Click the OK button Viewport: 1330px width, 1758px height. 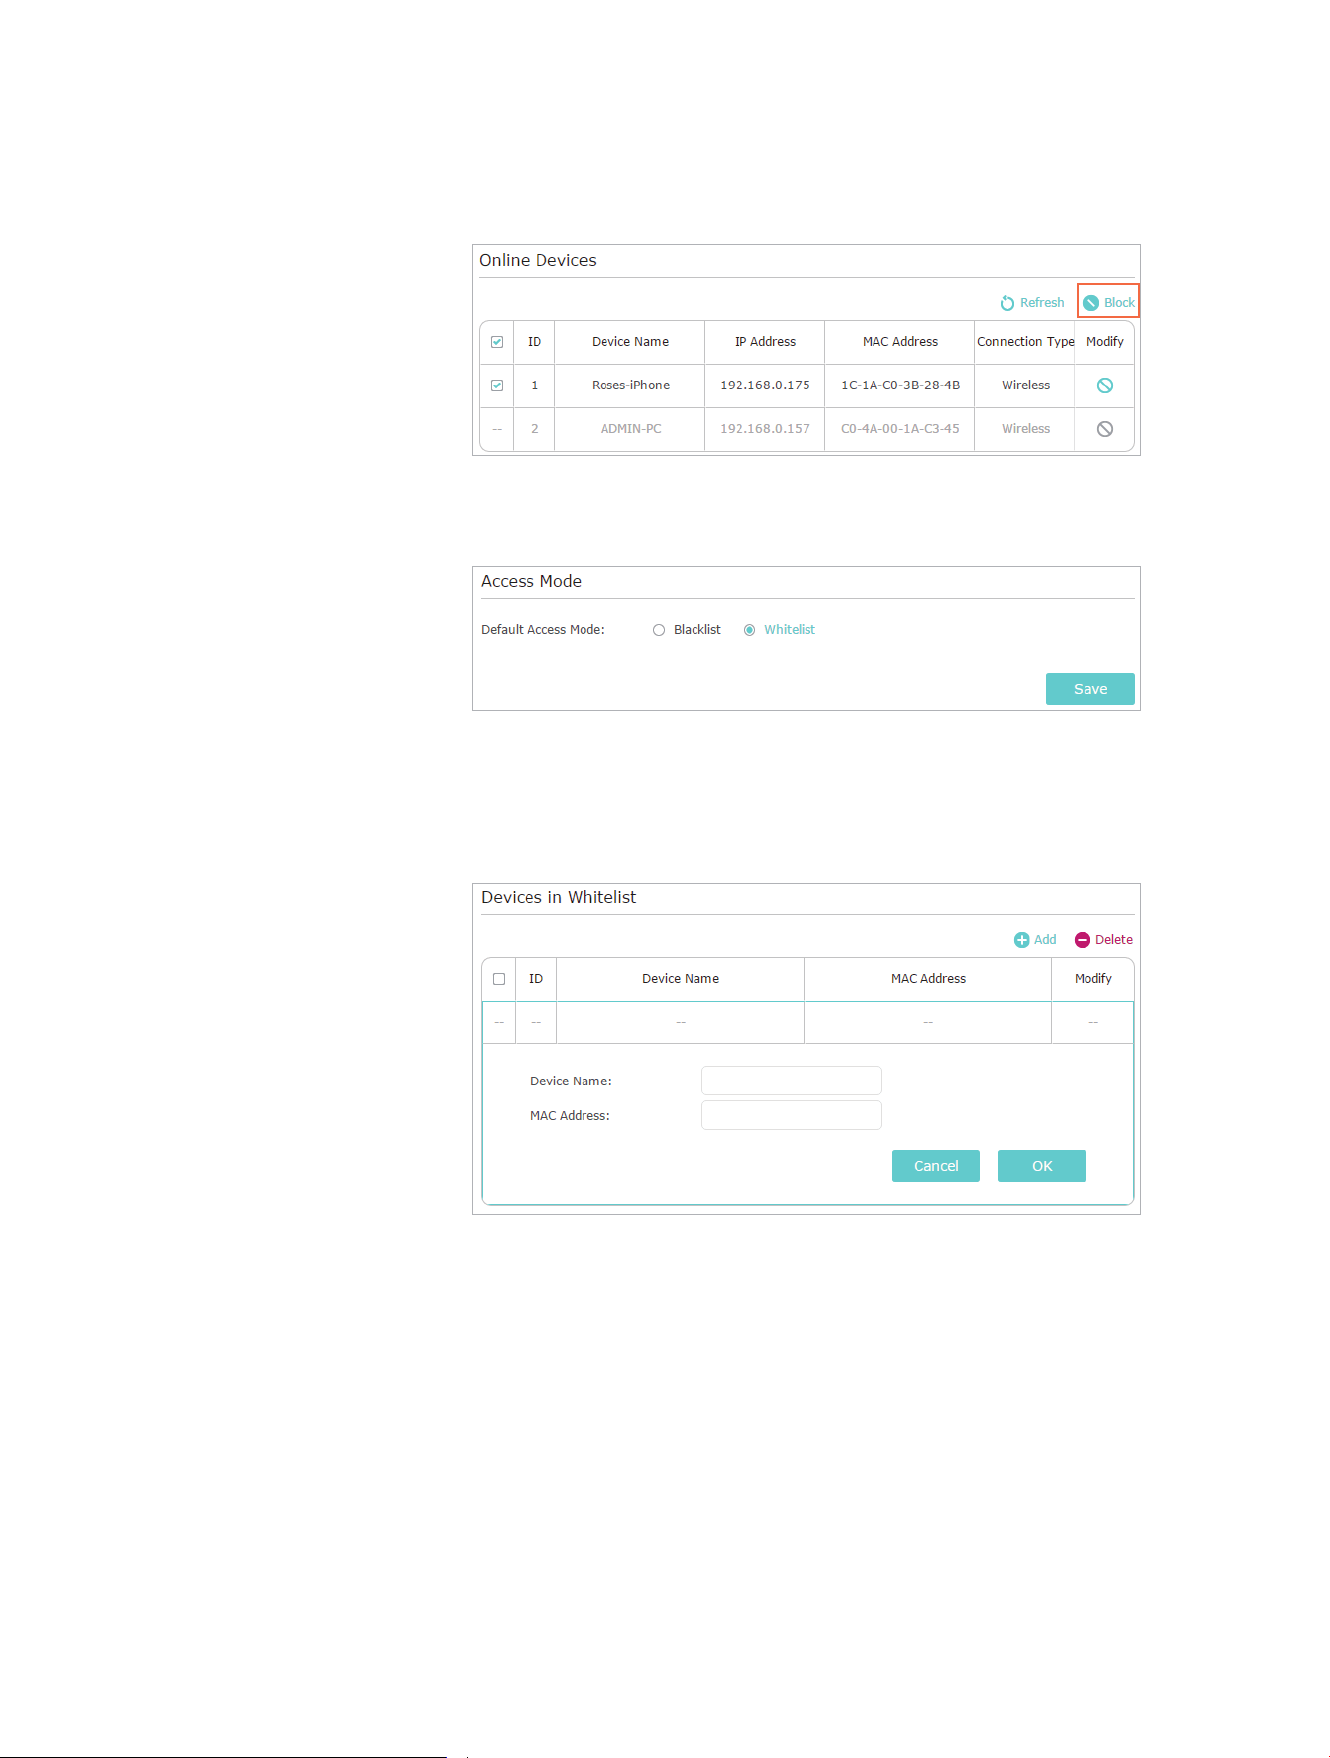pyautogui.click(x=1042, y=1166)
